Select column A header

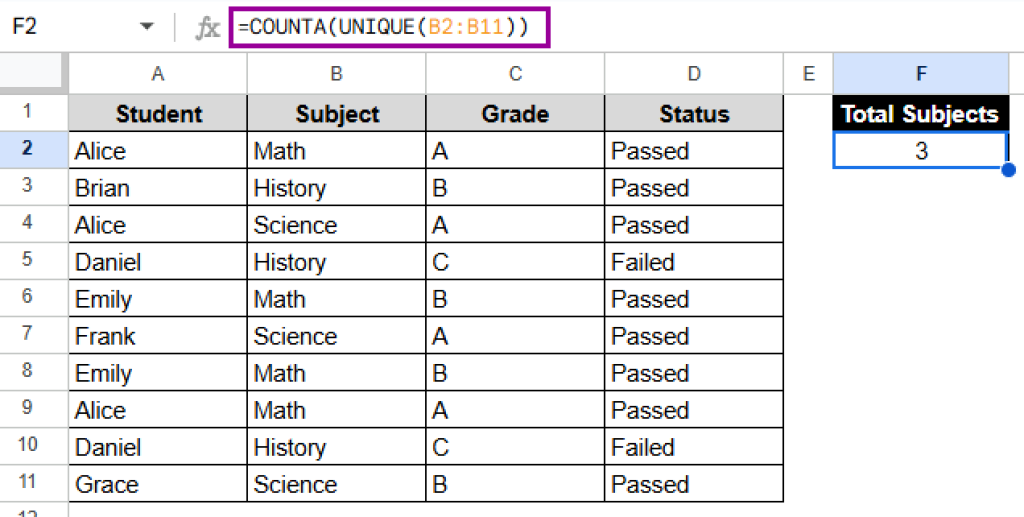tap(158, 73)
